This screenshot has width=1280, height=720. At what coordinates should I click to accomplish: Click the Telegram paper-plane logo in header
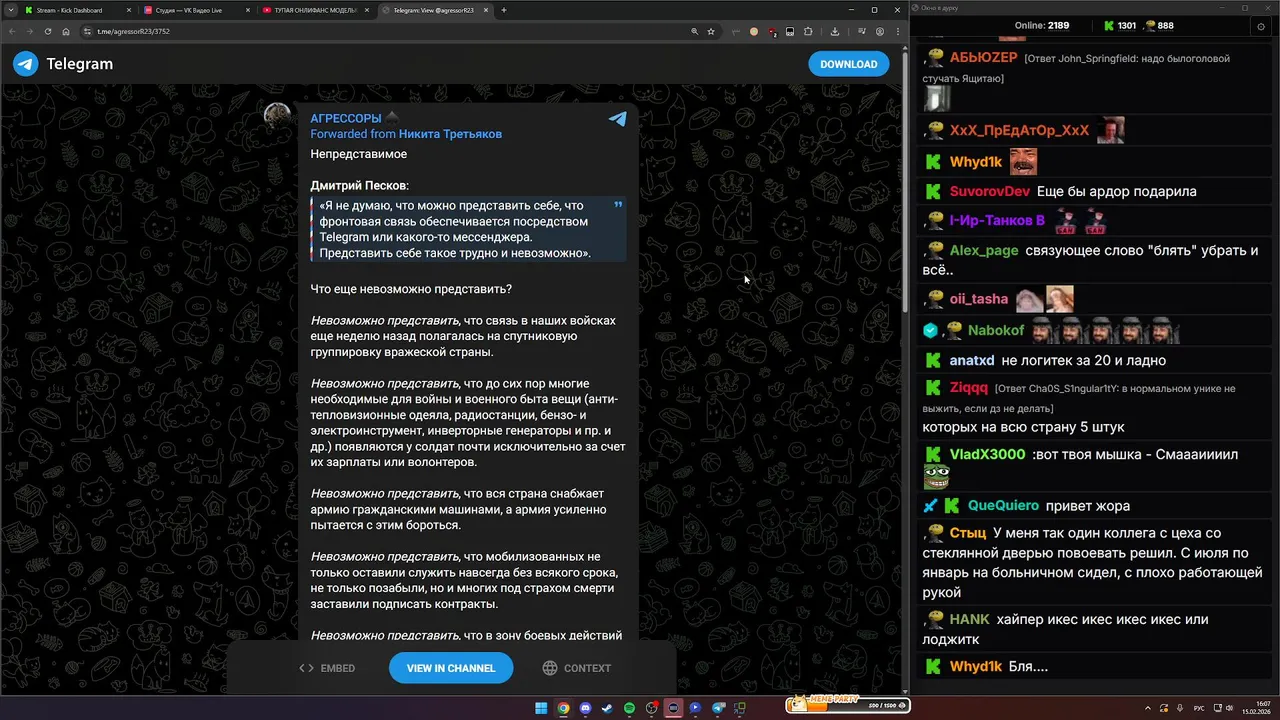click(x=25, y=64)
